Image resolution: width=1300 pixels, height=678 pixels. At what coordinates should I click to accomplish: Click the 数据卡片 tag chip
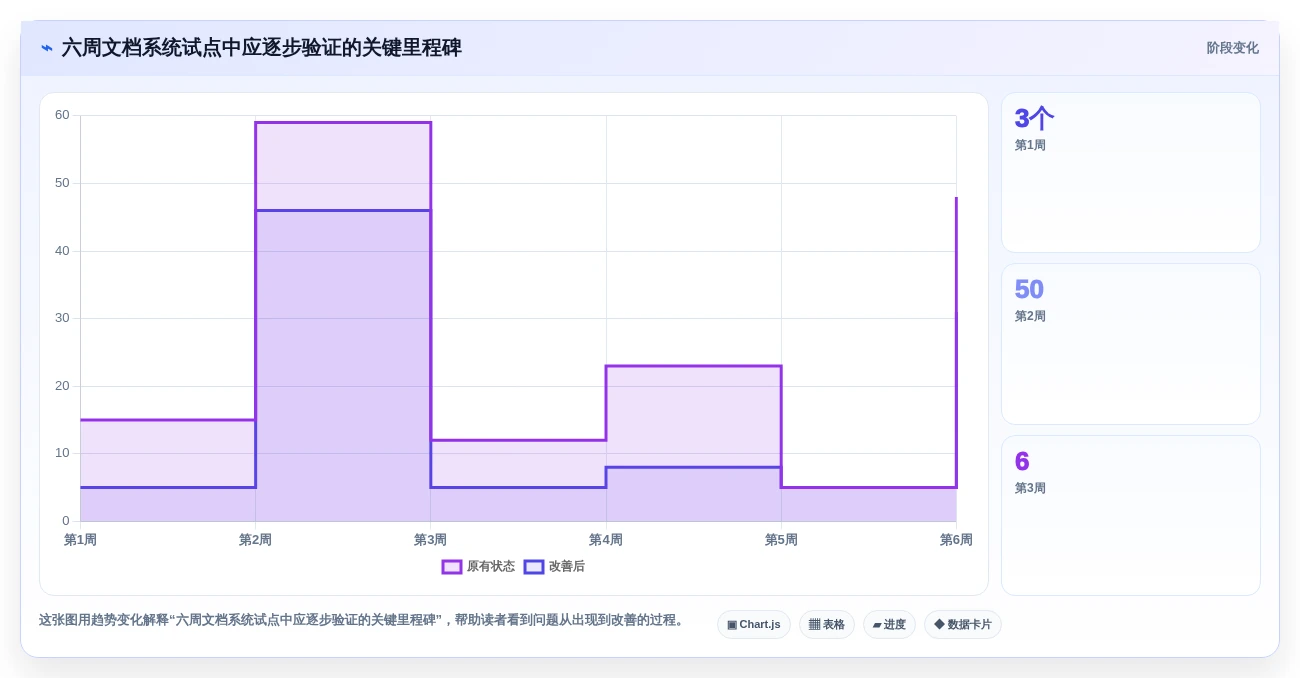[x=963, y=625]
